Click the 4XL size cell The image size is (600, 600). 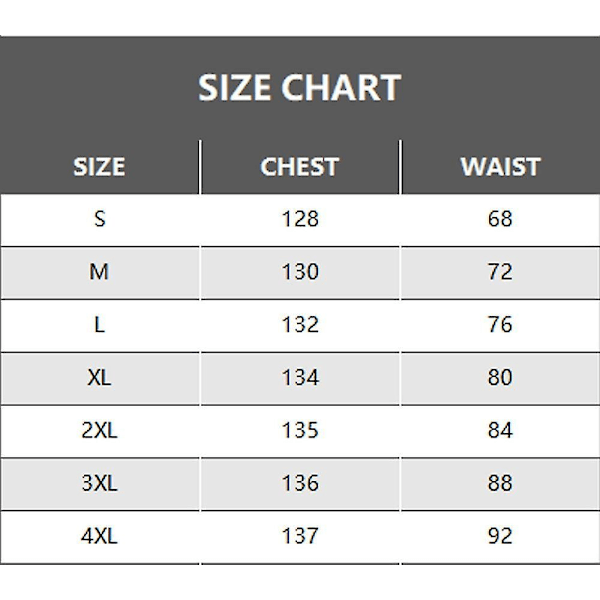tap(99, 536)
